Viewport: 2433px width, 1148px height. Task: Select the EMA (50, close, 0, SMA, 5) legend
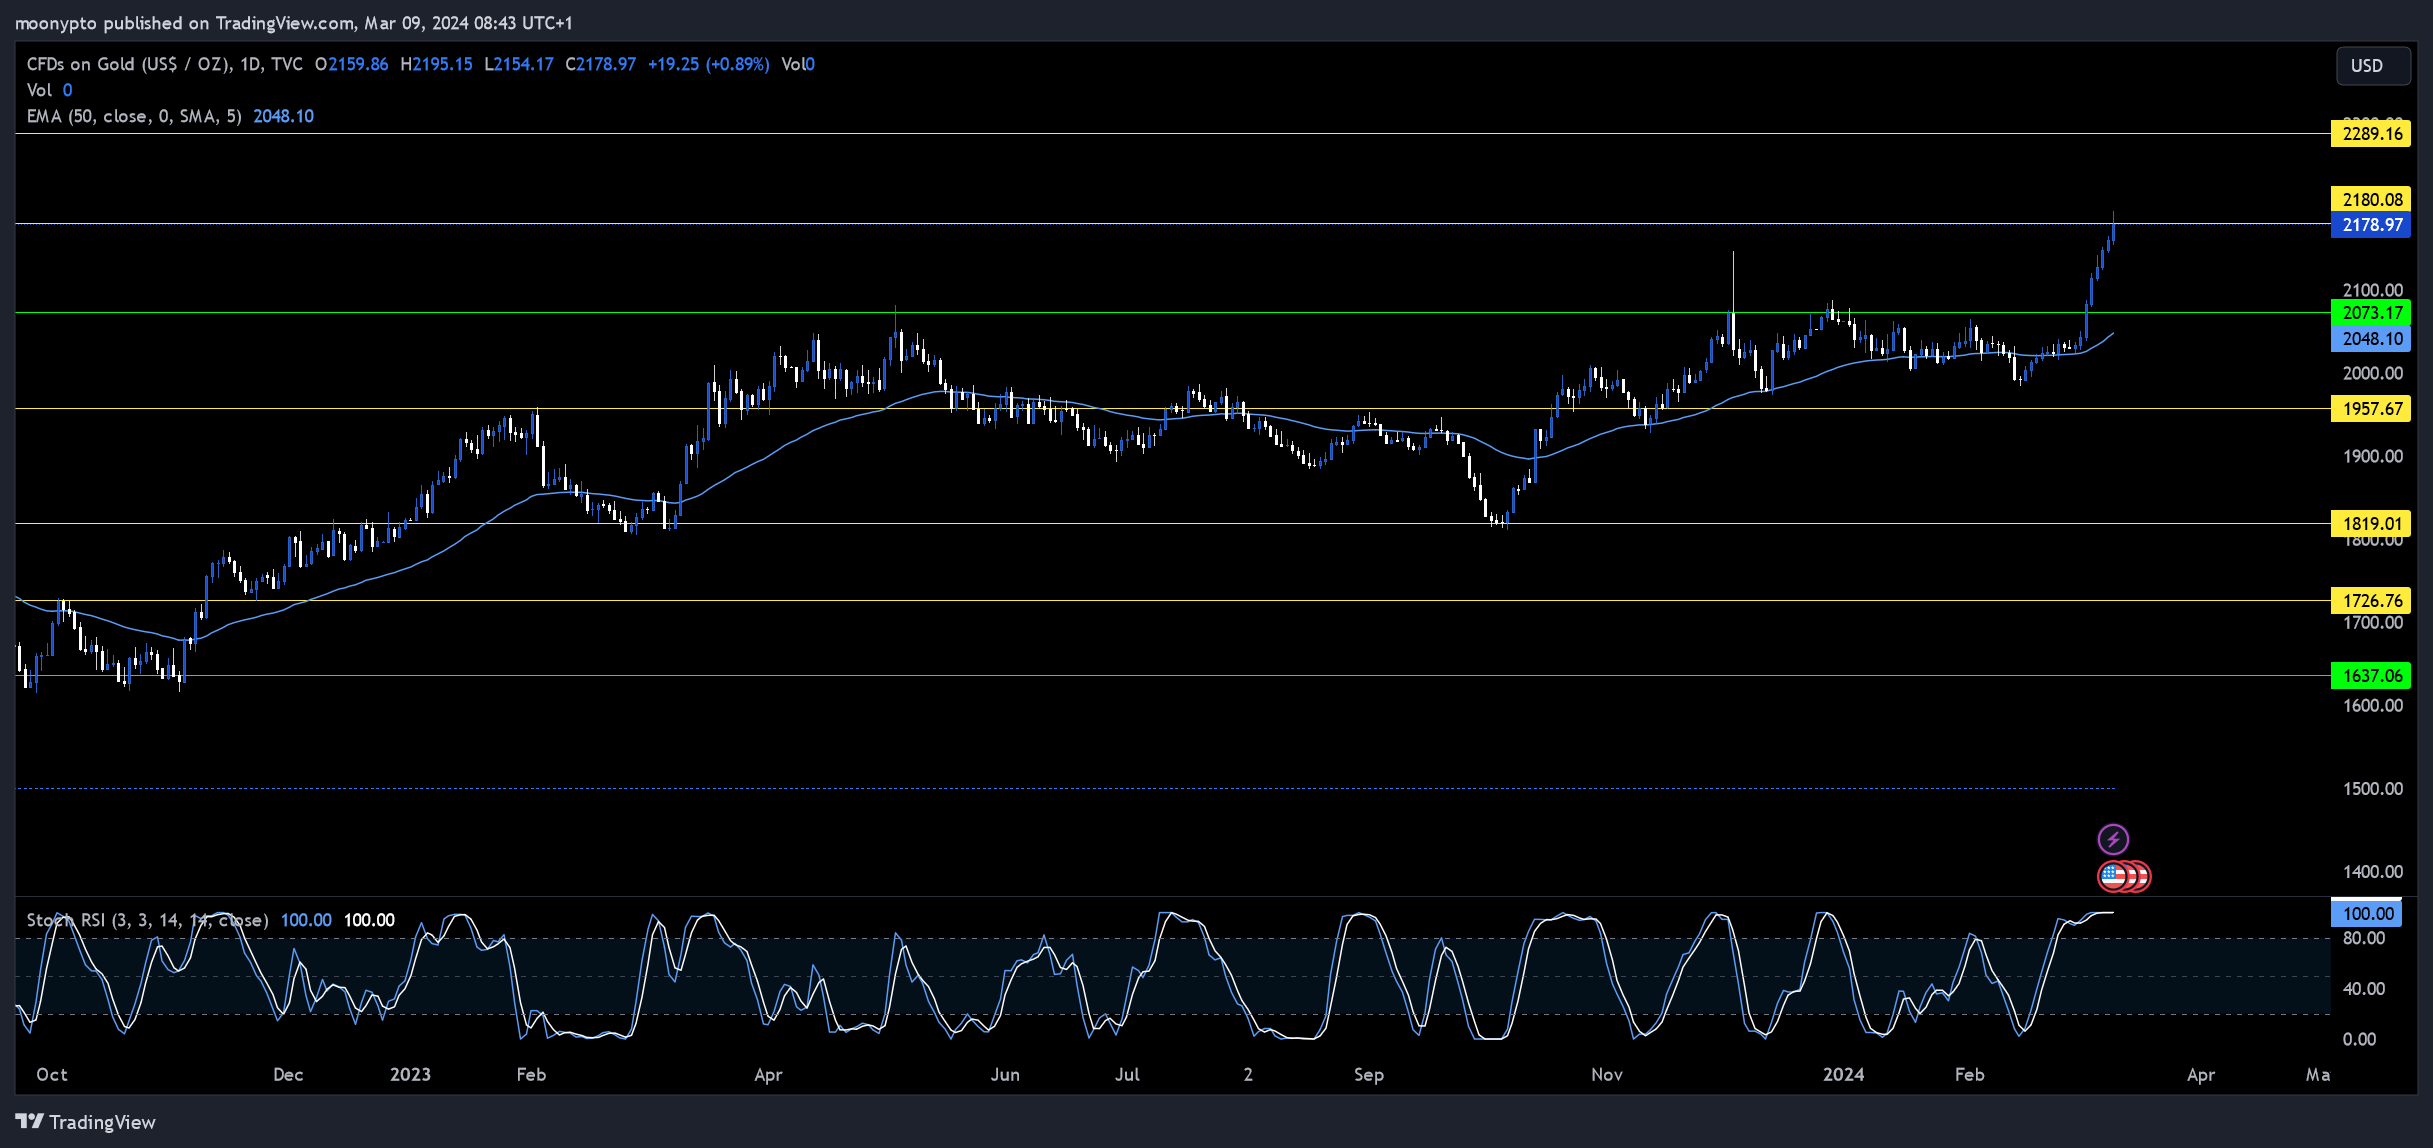[134, 116]
